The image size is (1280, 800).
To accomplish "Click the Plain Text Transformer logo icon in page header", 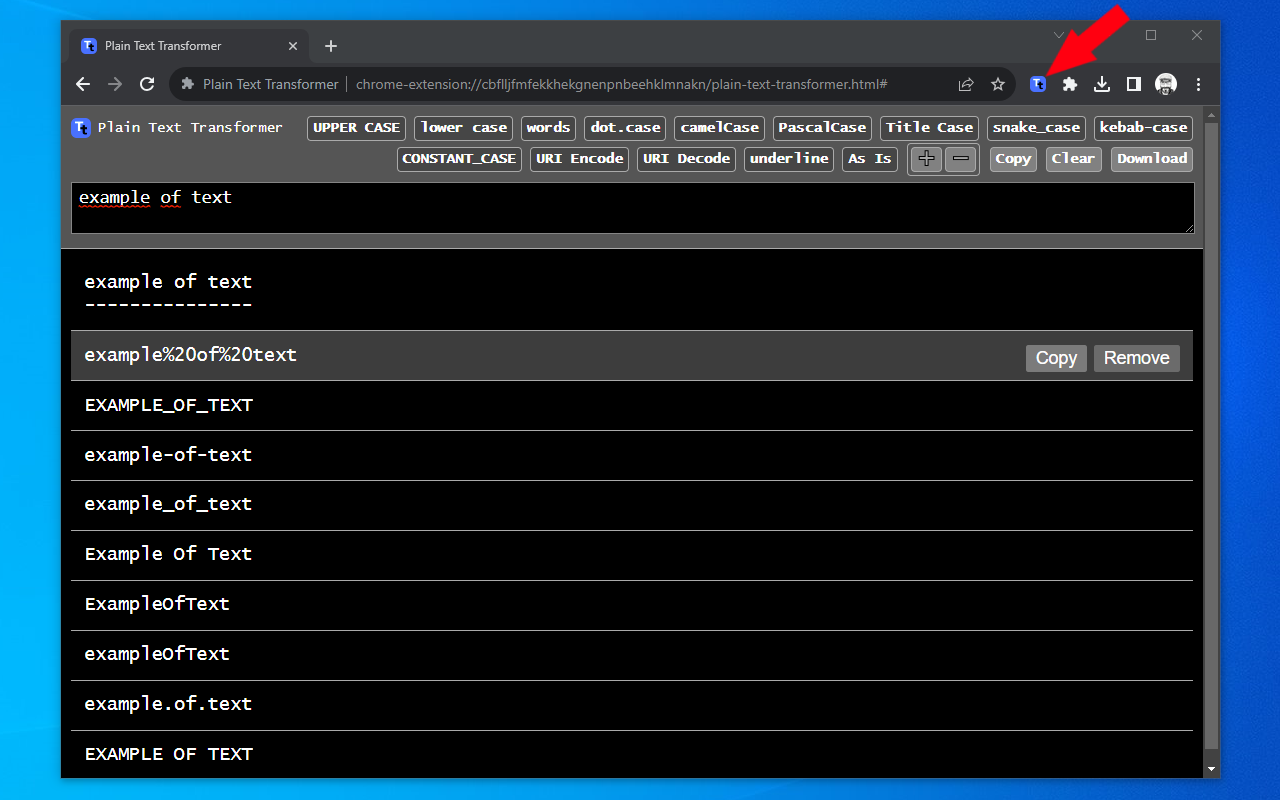I will tap(81, 128).
